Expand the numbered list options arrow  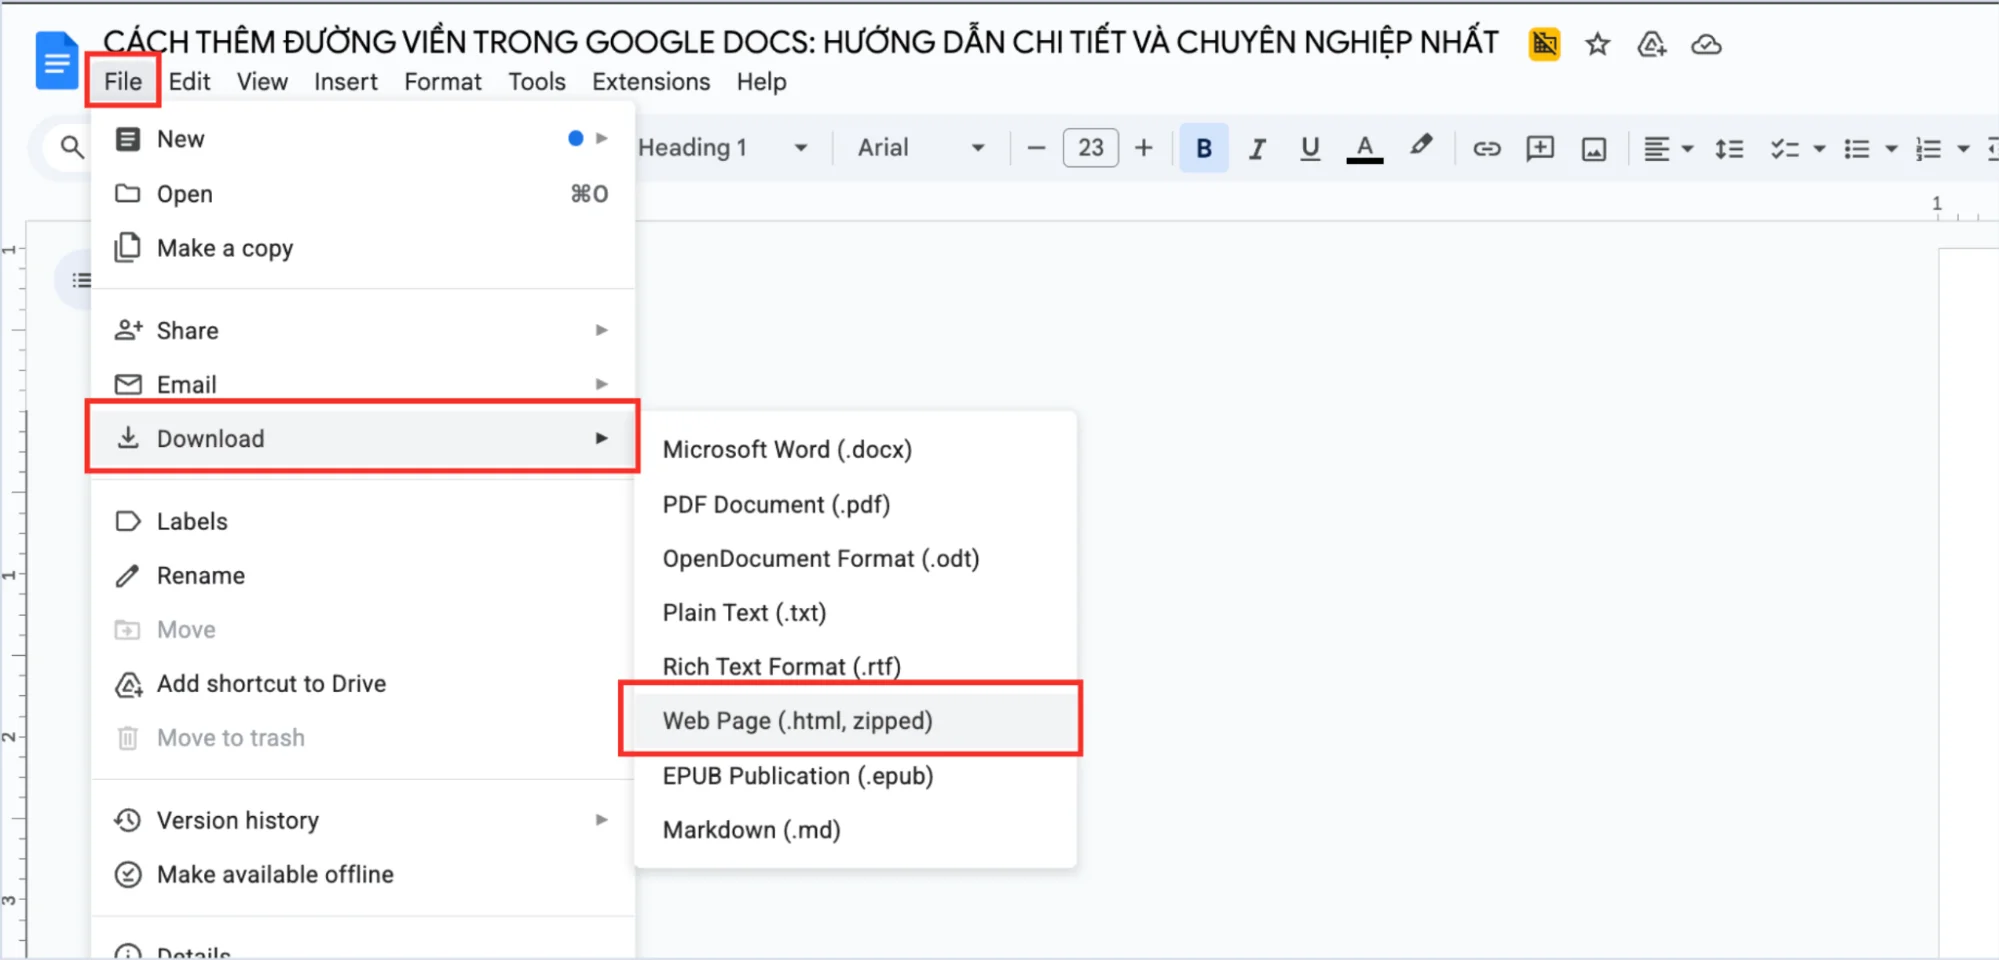coord(1963,149)
